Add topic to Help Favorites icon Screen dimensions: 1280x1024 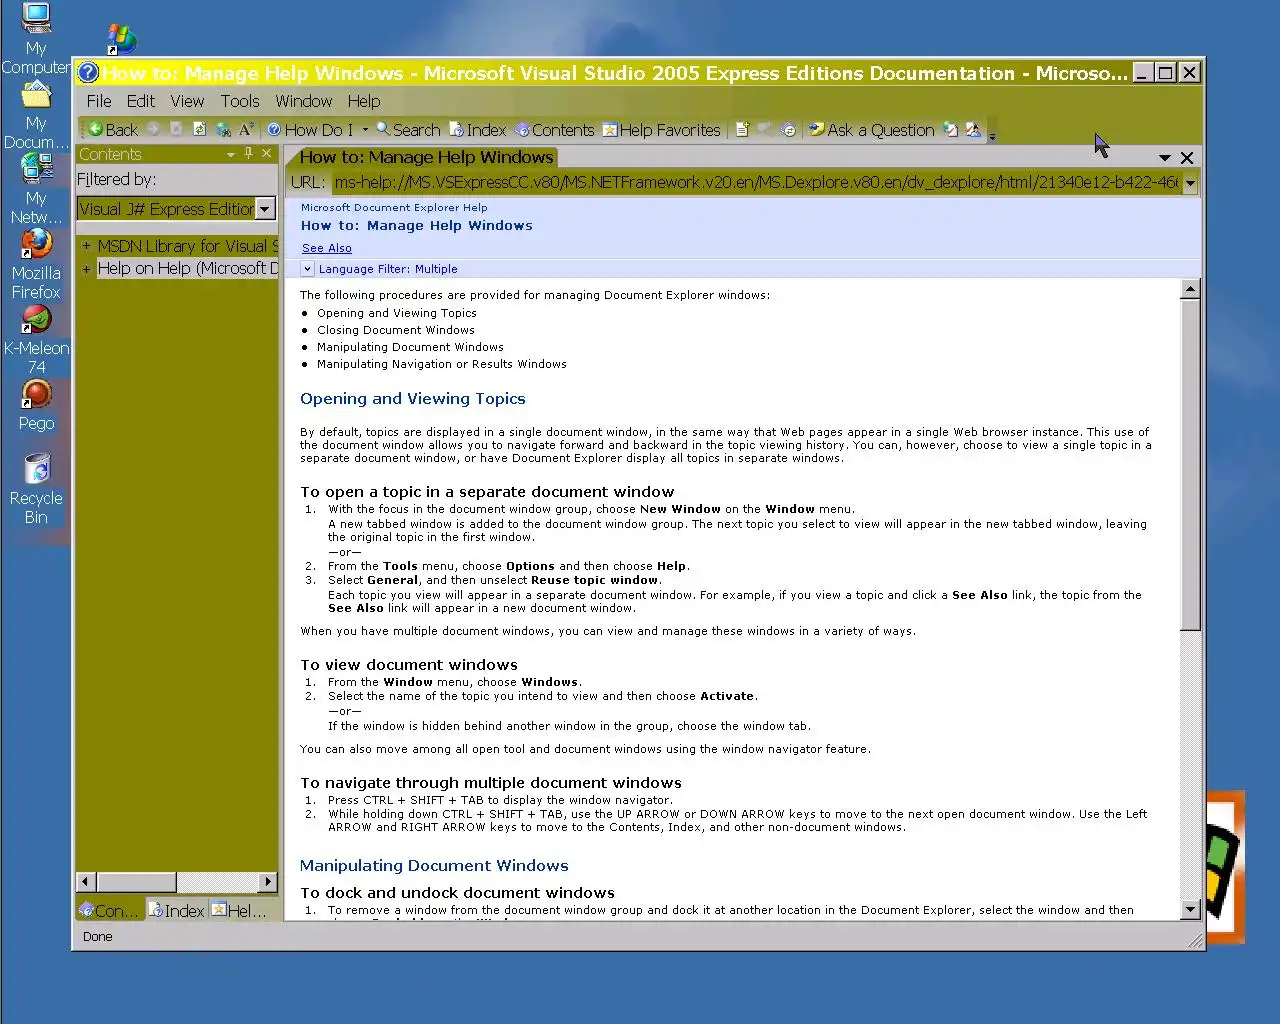point(742,130)
